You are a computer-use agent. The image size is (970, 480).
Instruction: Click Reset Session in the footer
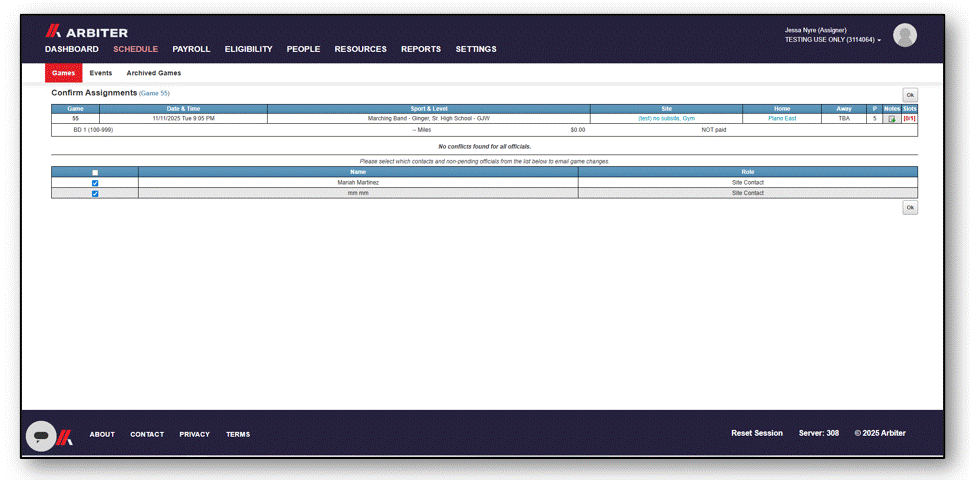(757, 433)
